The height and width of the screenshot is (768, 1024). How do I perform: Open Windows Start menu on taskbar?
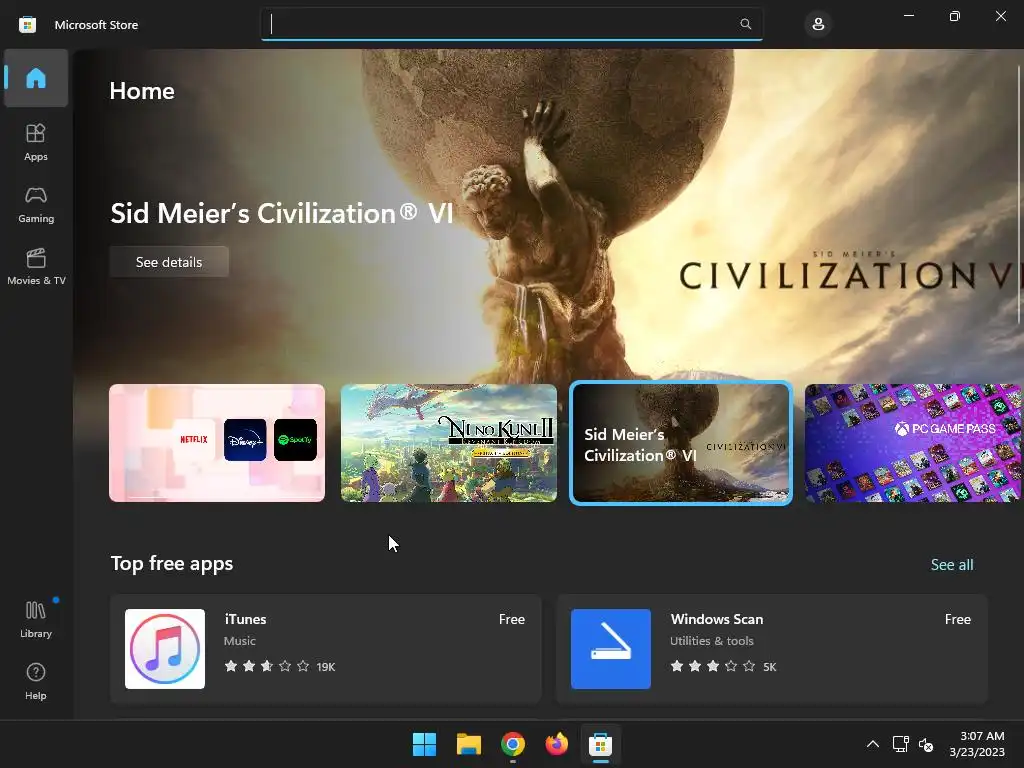tap(424, 744)
